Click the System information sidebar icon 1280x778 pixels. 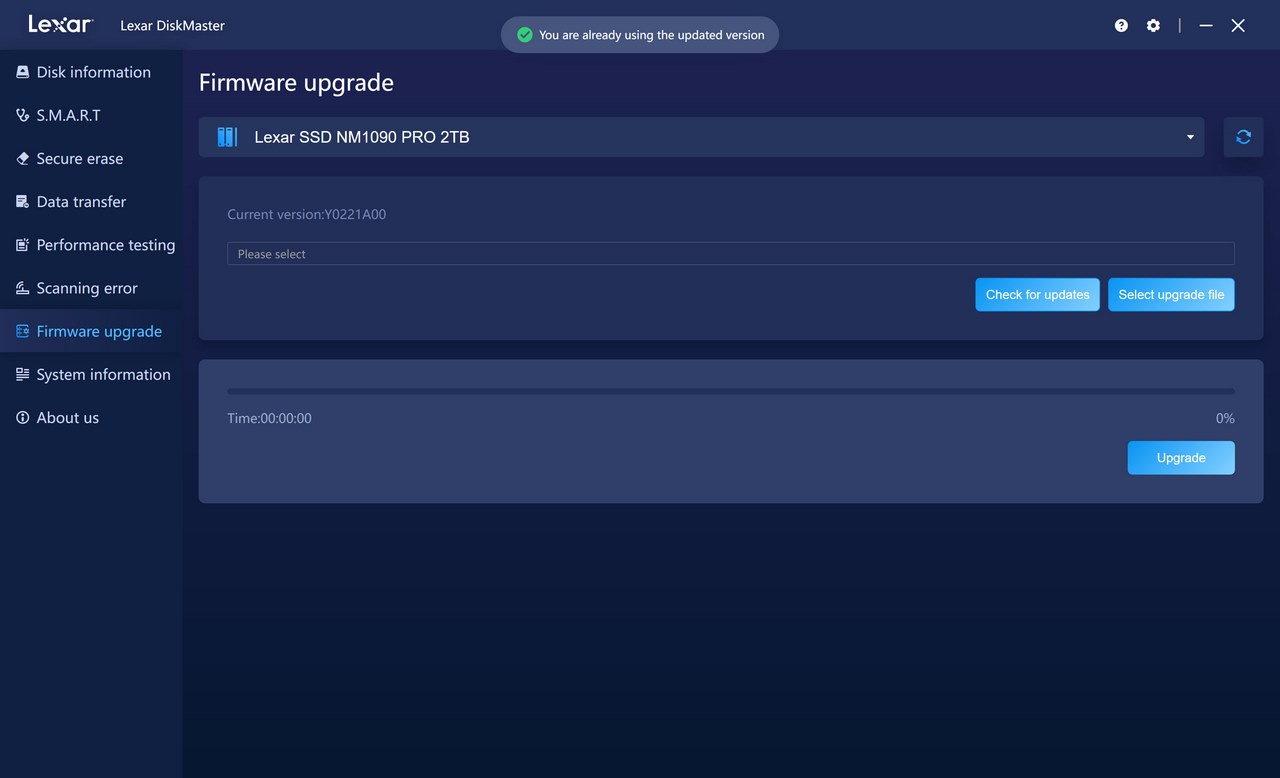(x=22, y=374)
